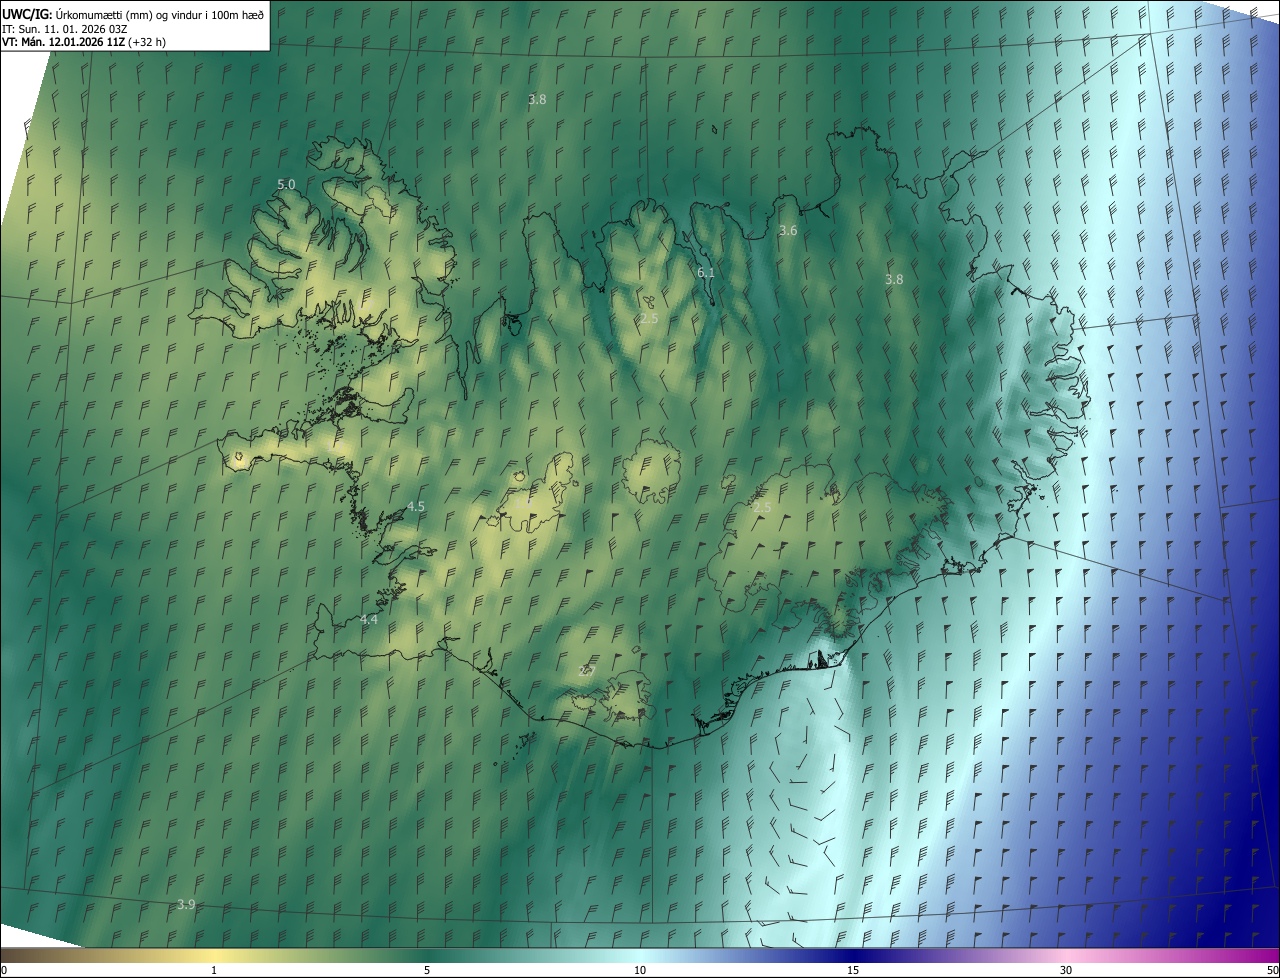Click the 3.6 value label on the map
This screenshot has width=1280, height=978.
[788, 230]
